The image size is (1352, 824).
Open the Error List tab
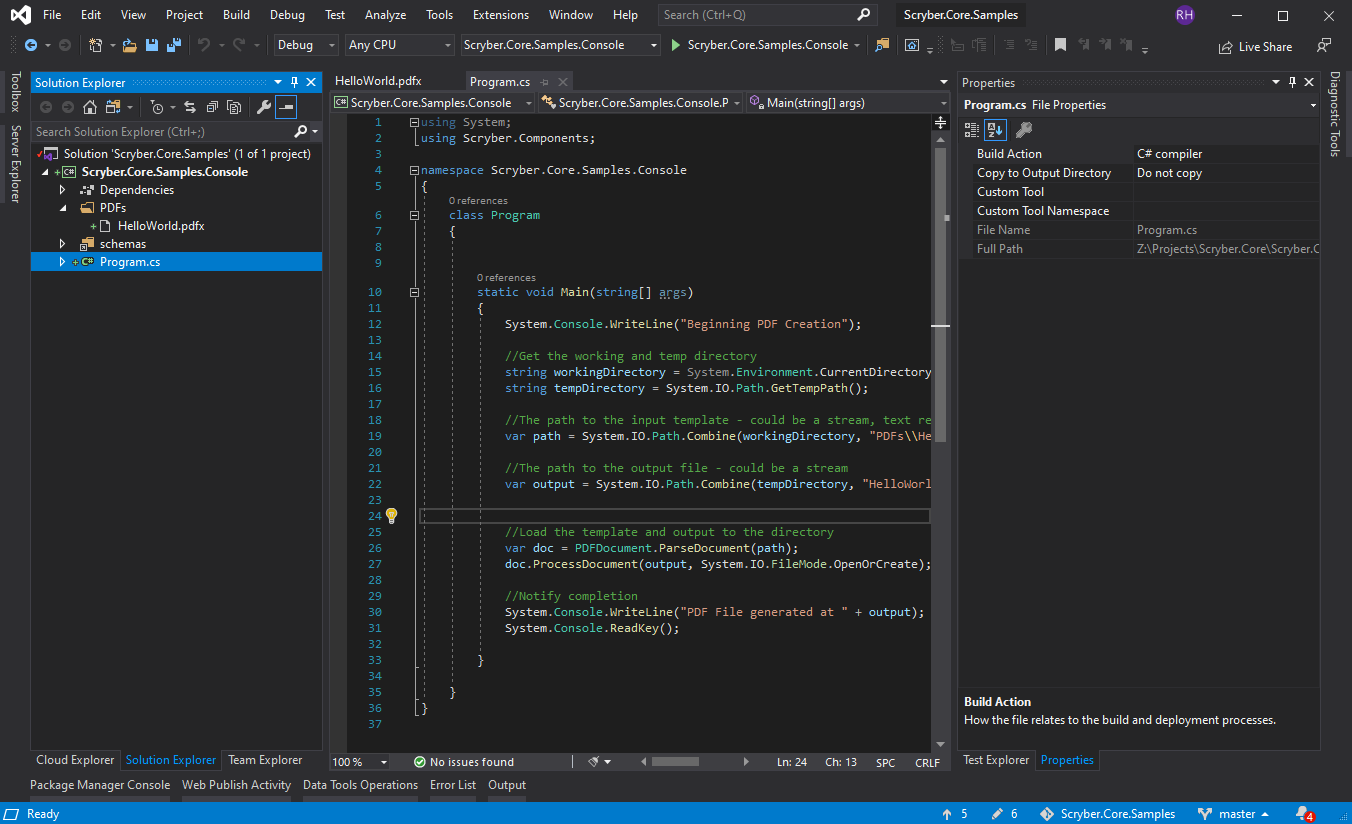[x=453, y=785]
